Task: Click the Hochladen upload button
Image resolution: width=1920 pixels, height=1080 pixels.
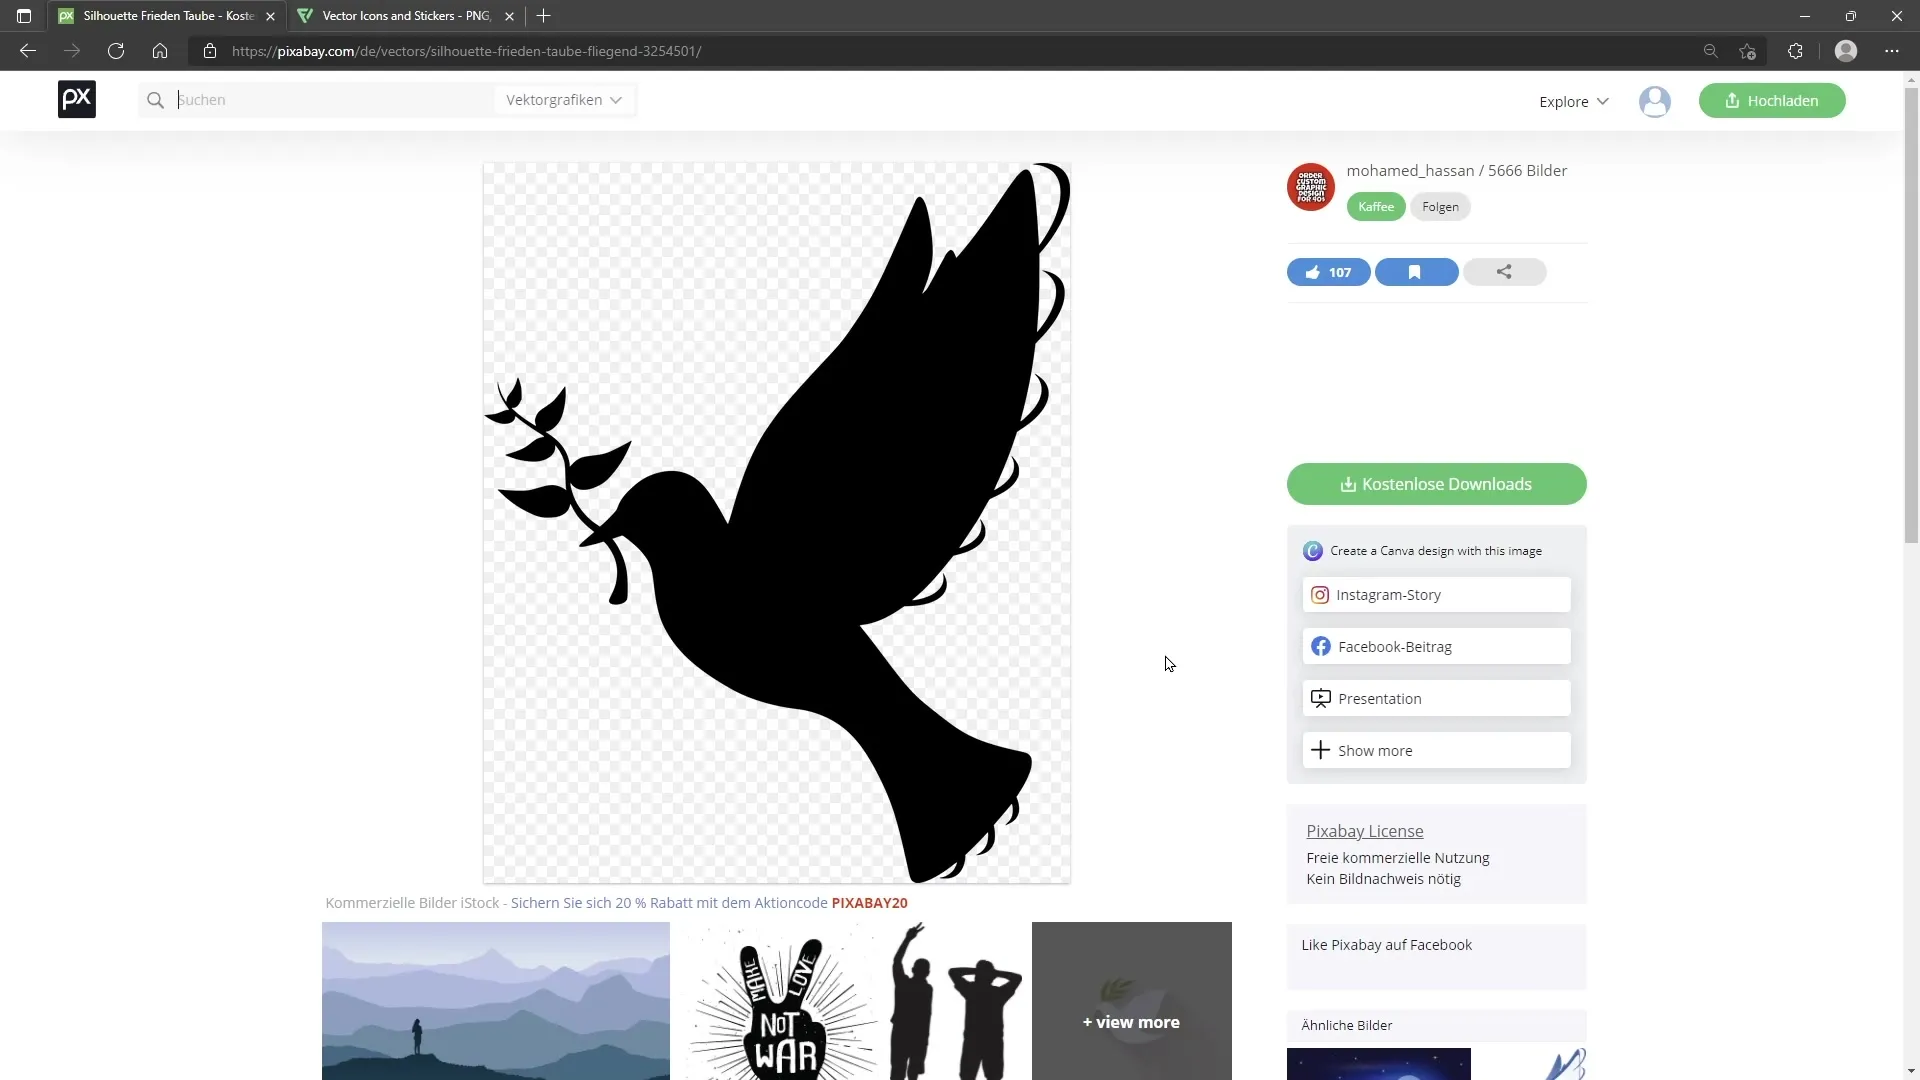Action: (x=1771, y=99)
